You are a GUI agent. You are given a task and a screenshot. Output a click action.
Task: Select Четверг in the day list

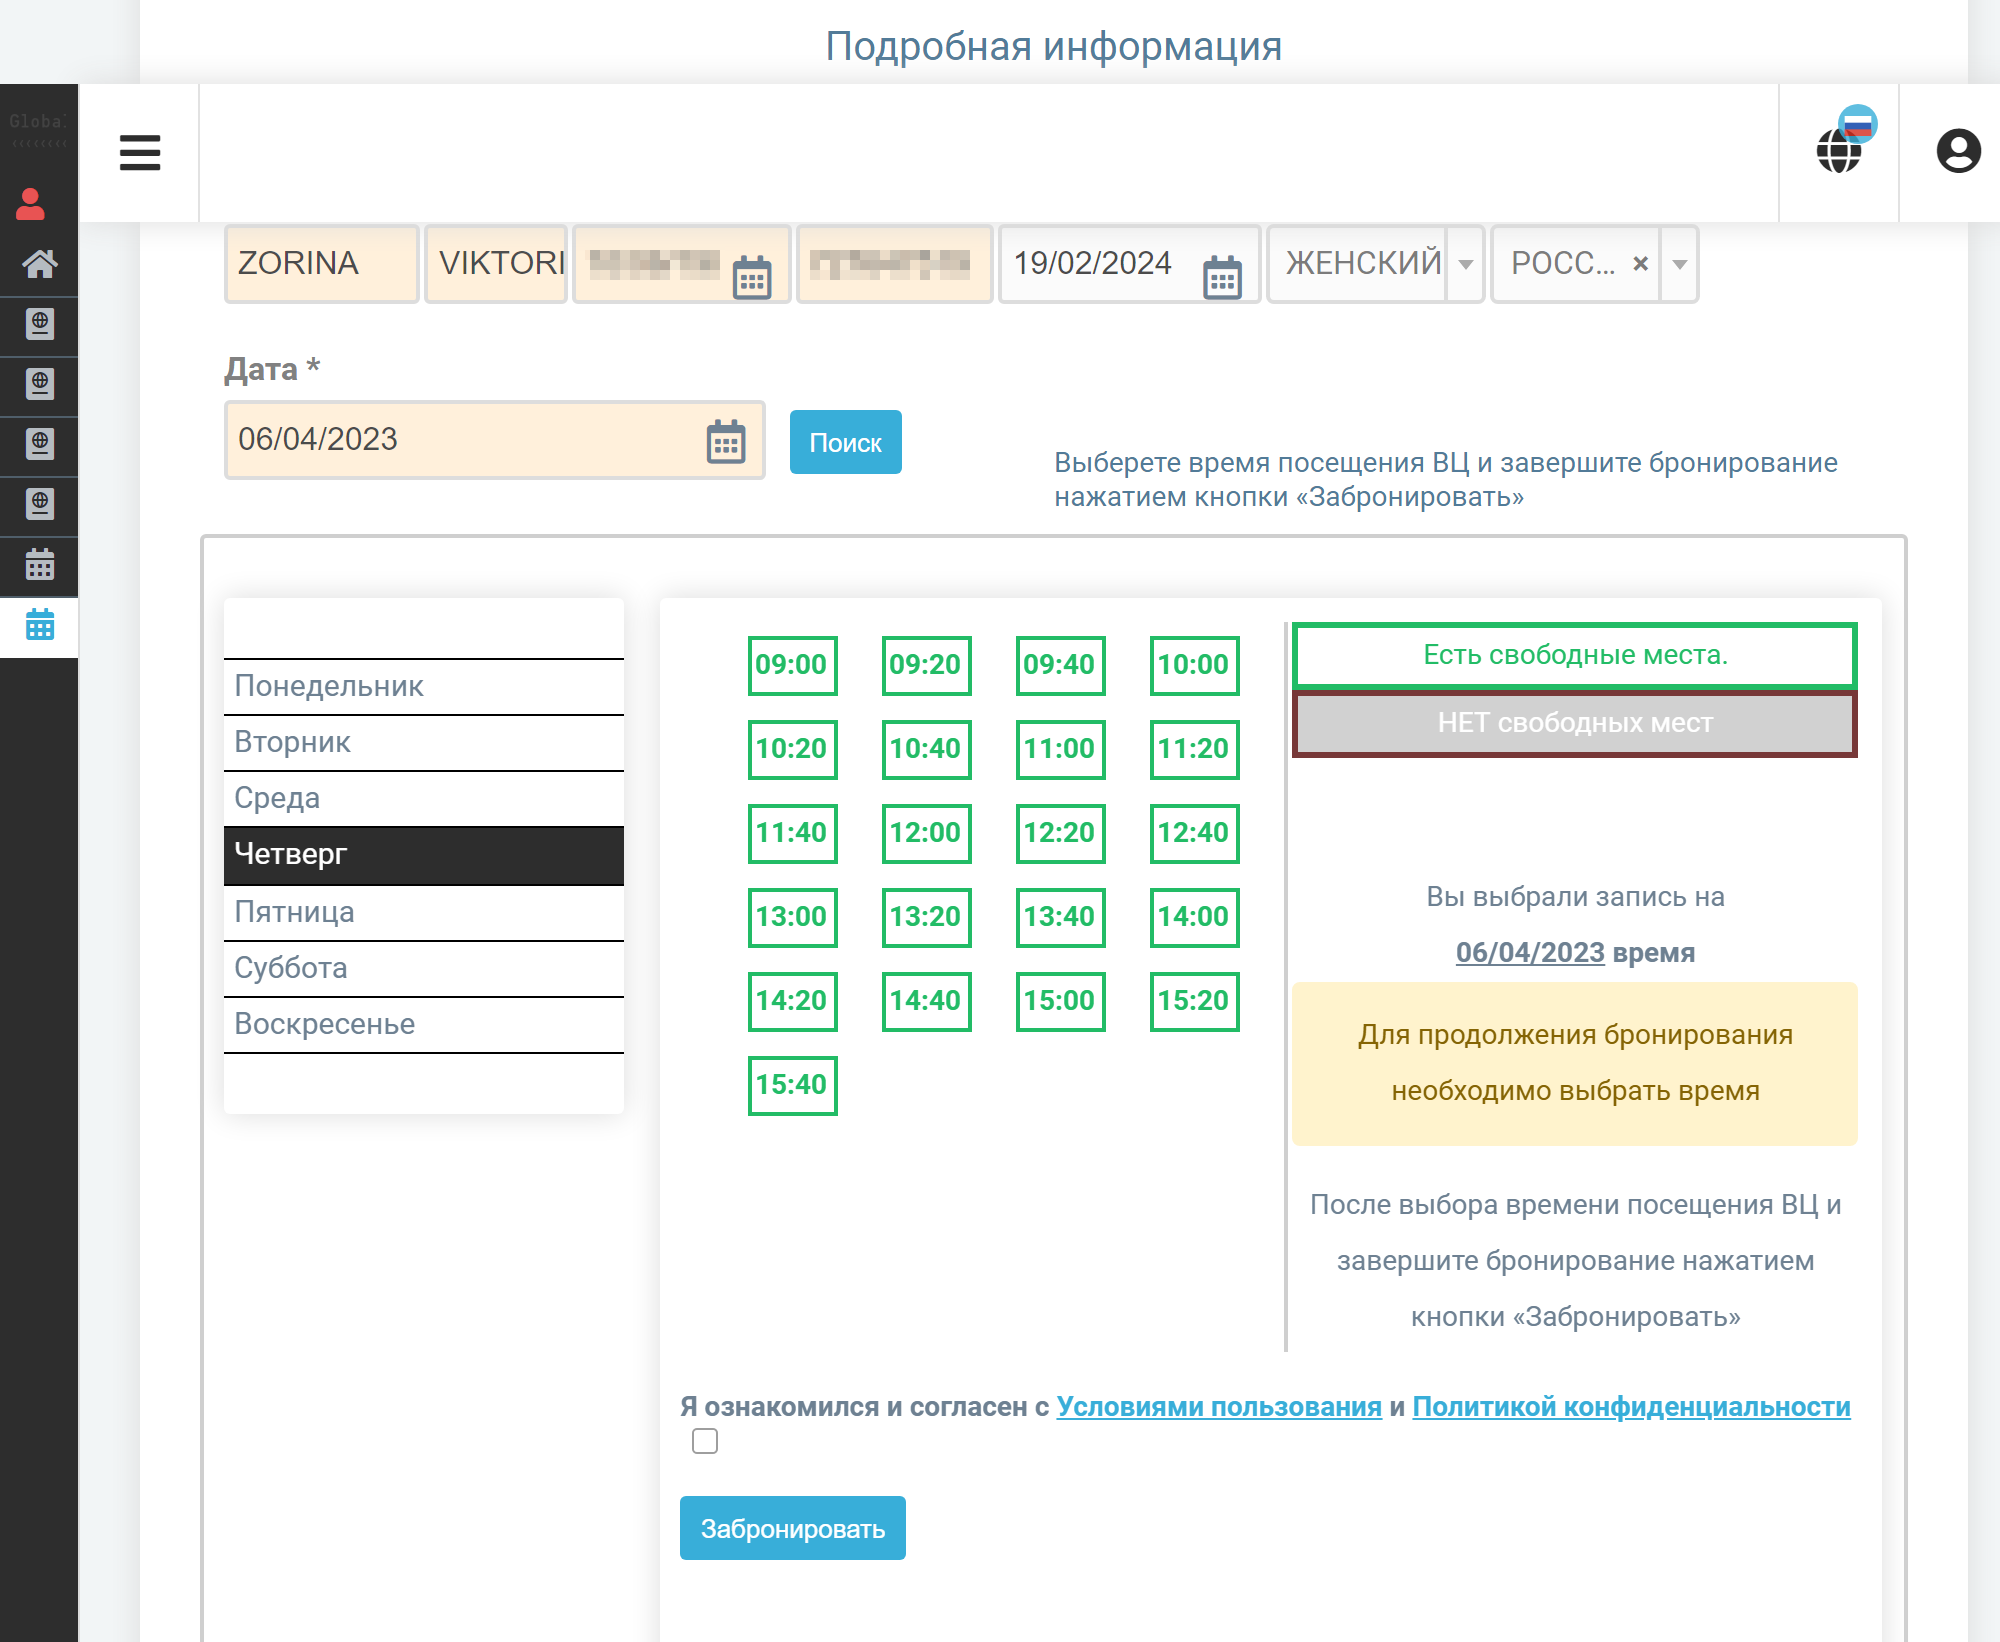pyautogui.click(x=424, y=855)
